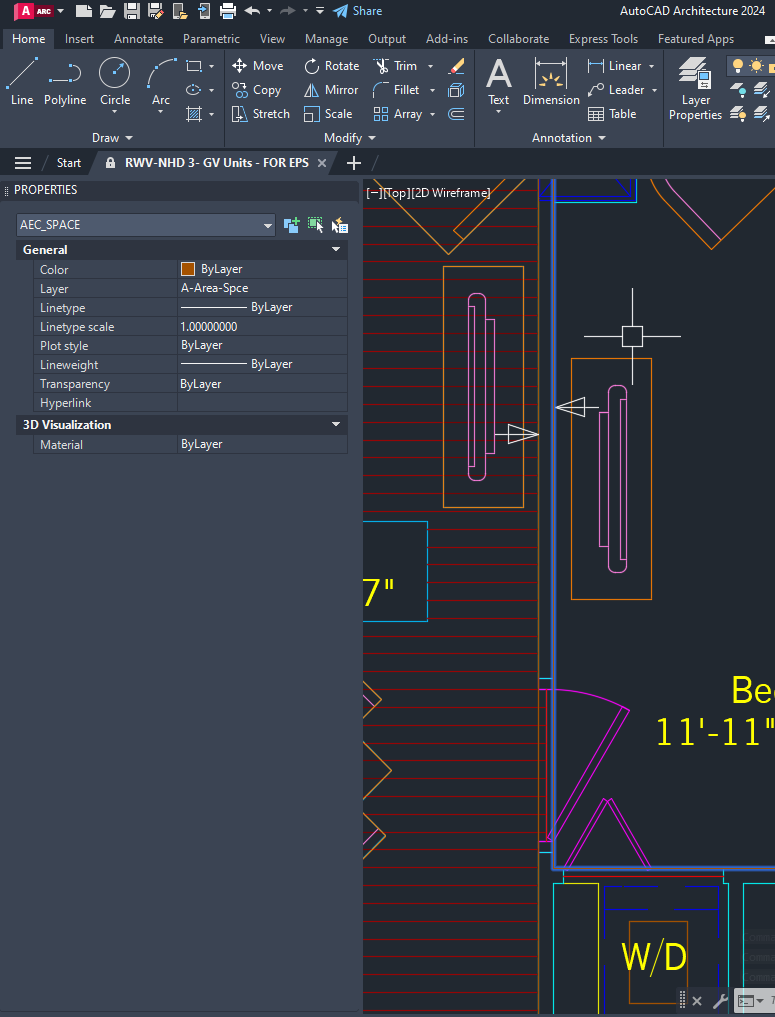This screenshot has width=775, height=1017.
Task: Click the orange Color ByLayer swatch
Action: 188,269
